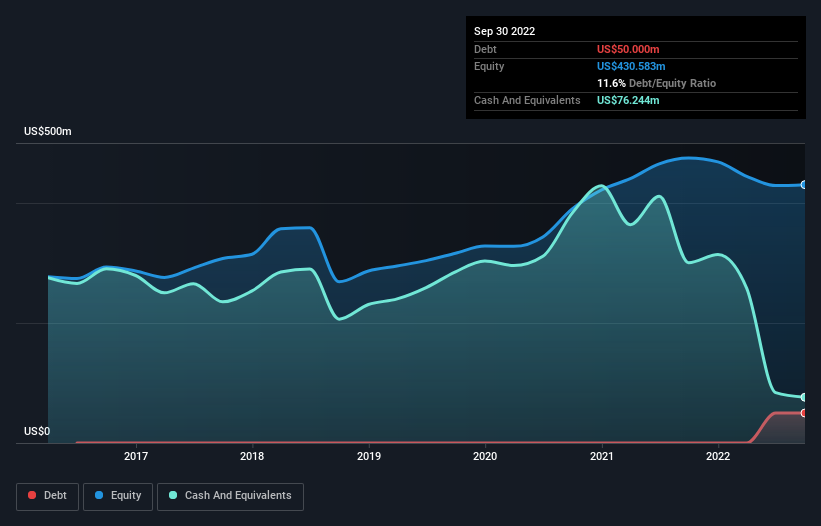Click the US$76.244m cash value

coord(628,100)
